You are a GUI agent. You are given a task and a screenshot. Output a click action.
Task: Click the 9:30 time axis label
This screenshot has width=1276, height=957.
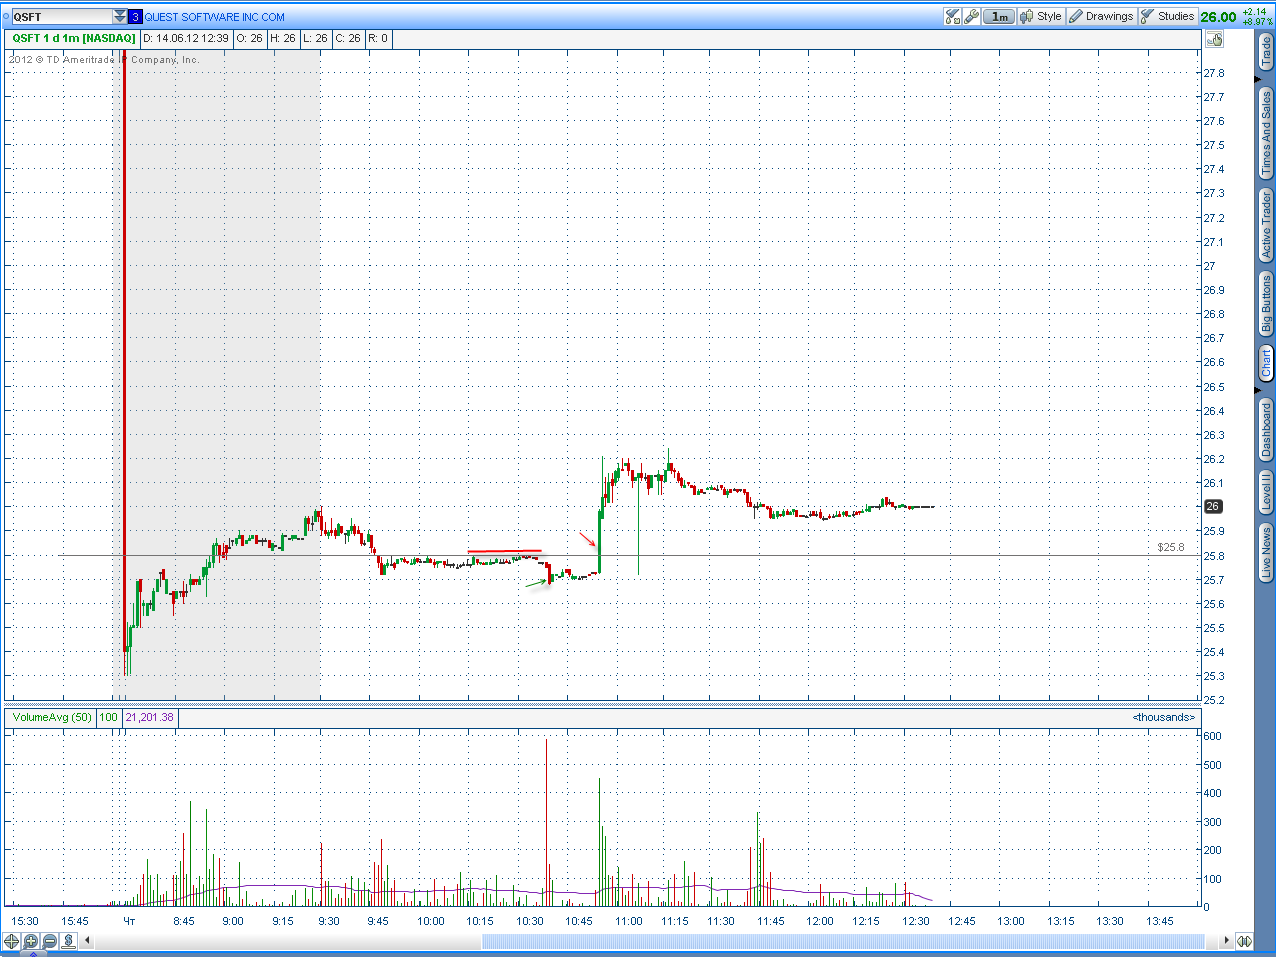[329, 921]
